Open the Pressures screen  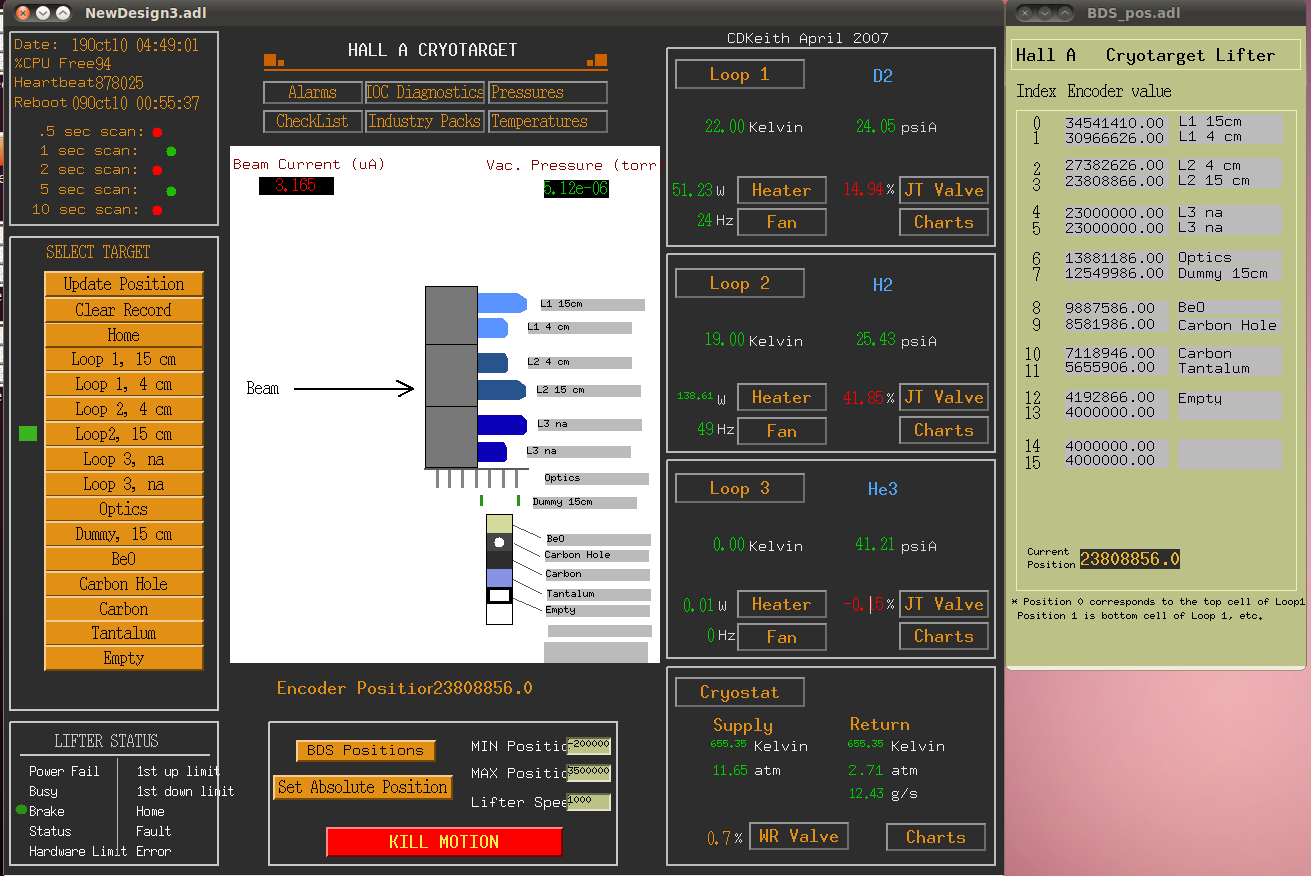(x=548, y=92)
